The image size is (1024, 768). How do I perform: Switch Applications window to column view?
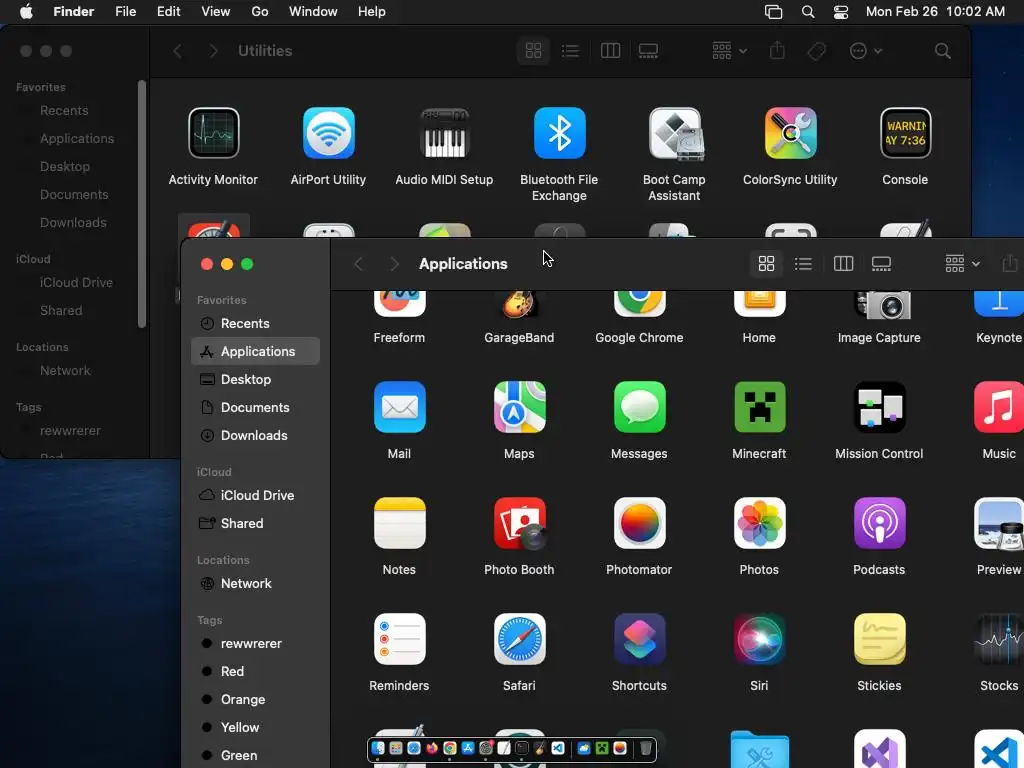843,264
